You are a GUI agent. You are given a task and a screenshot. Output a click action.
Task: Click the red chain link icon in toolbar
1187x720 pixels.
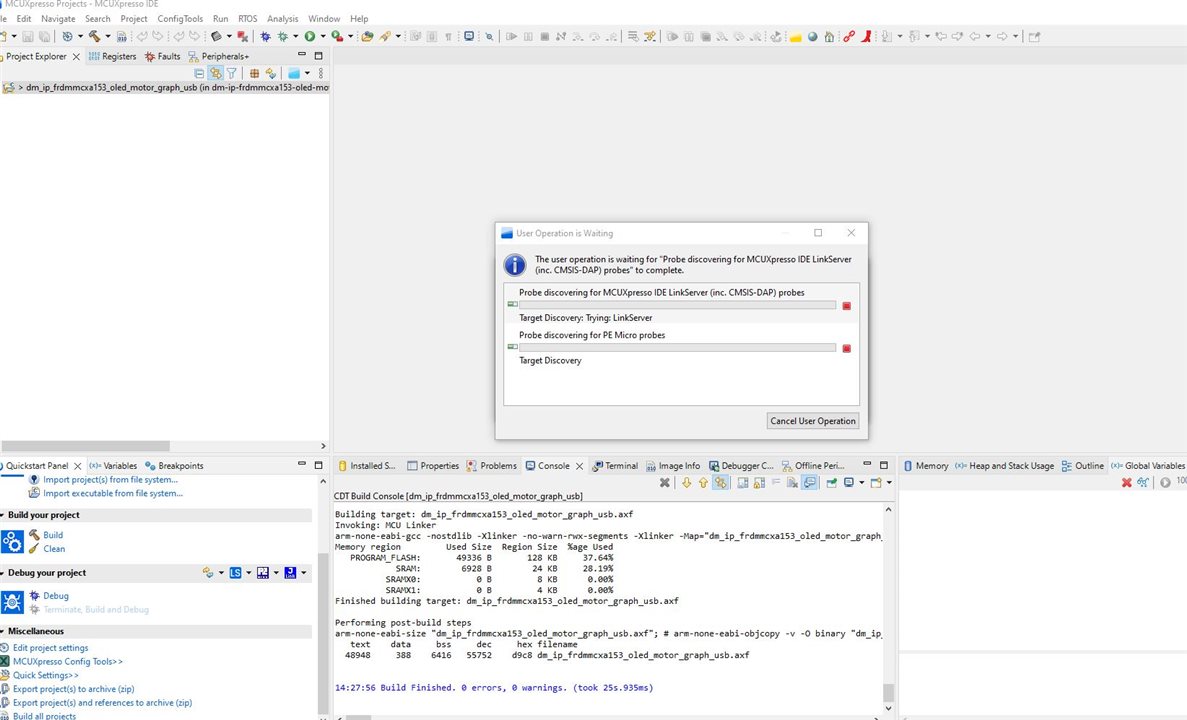pyautogui.click(x=849, y=36)
